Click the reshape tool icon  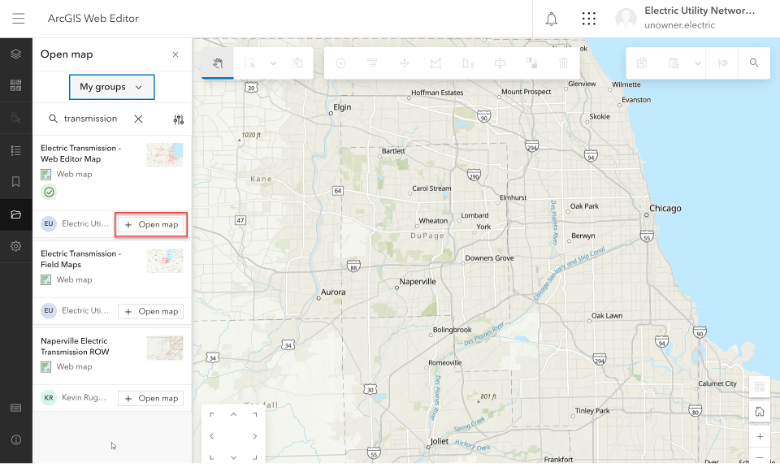coord(436,63)
